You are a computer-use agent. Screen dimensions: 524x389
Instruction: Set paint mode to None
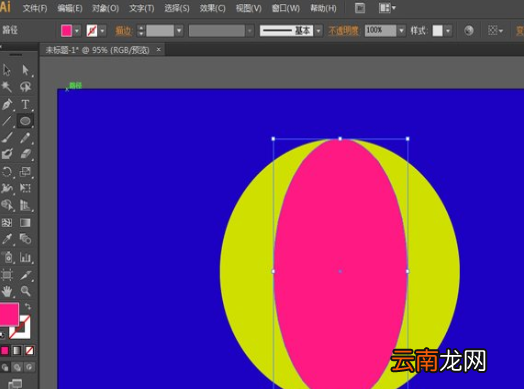click(x=29, y=351)
